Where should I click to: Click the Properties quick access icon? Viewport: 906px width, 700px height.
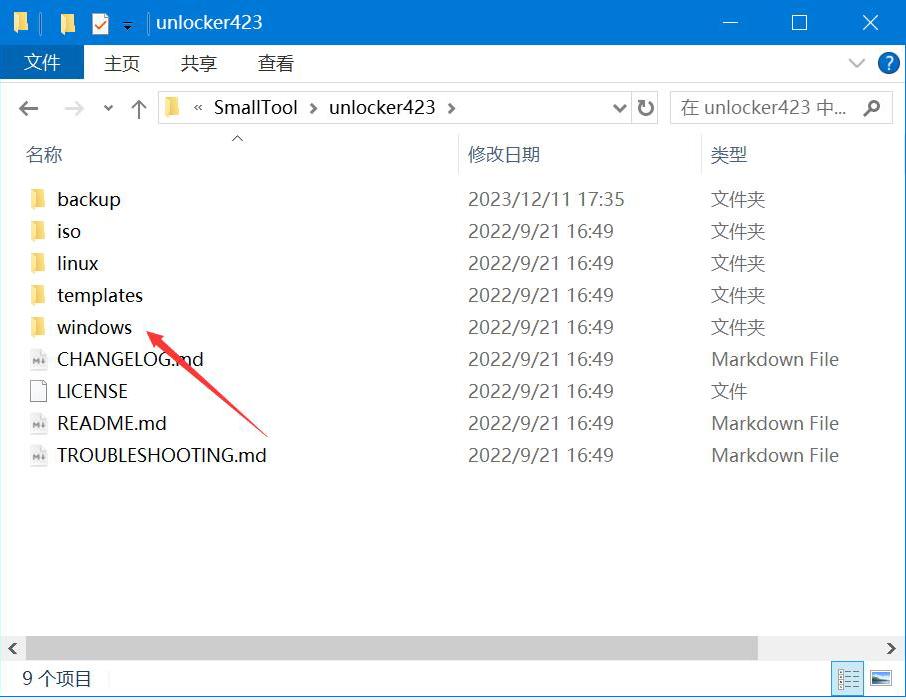point(100,23)
